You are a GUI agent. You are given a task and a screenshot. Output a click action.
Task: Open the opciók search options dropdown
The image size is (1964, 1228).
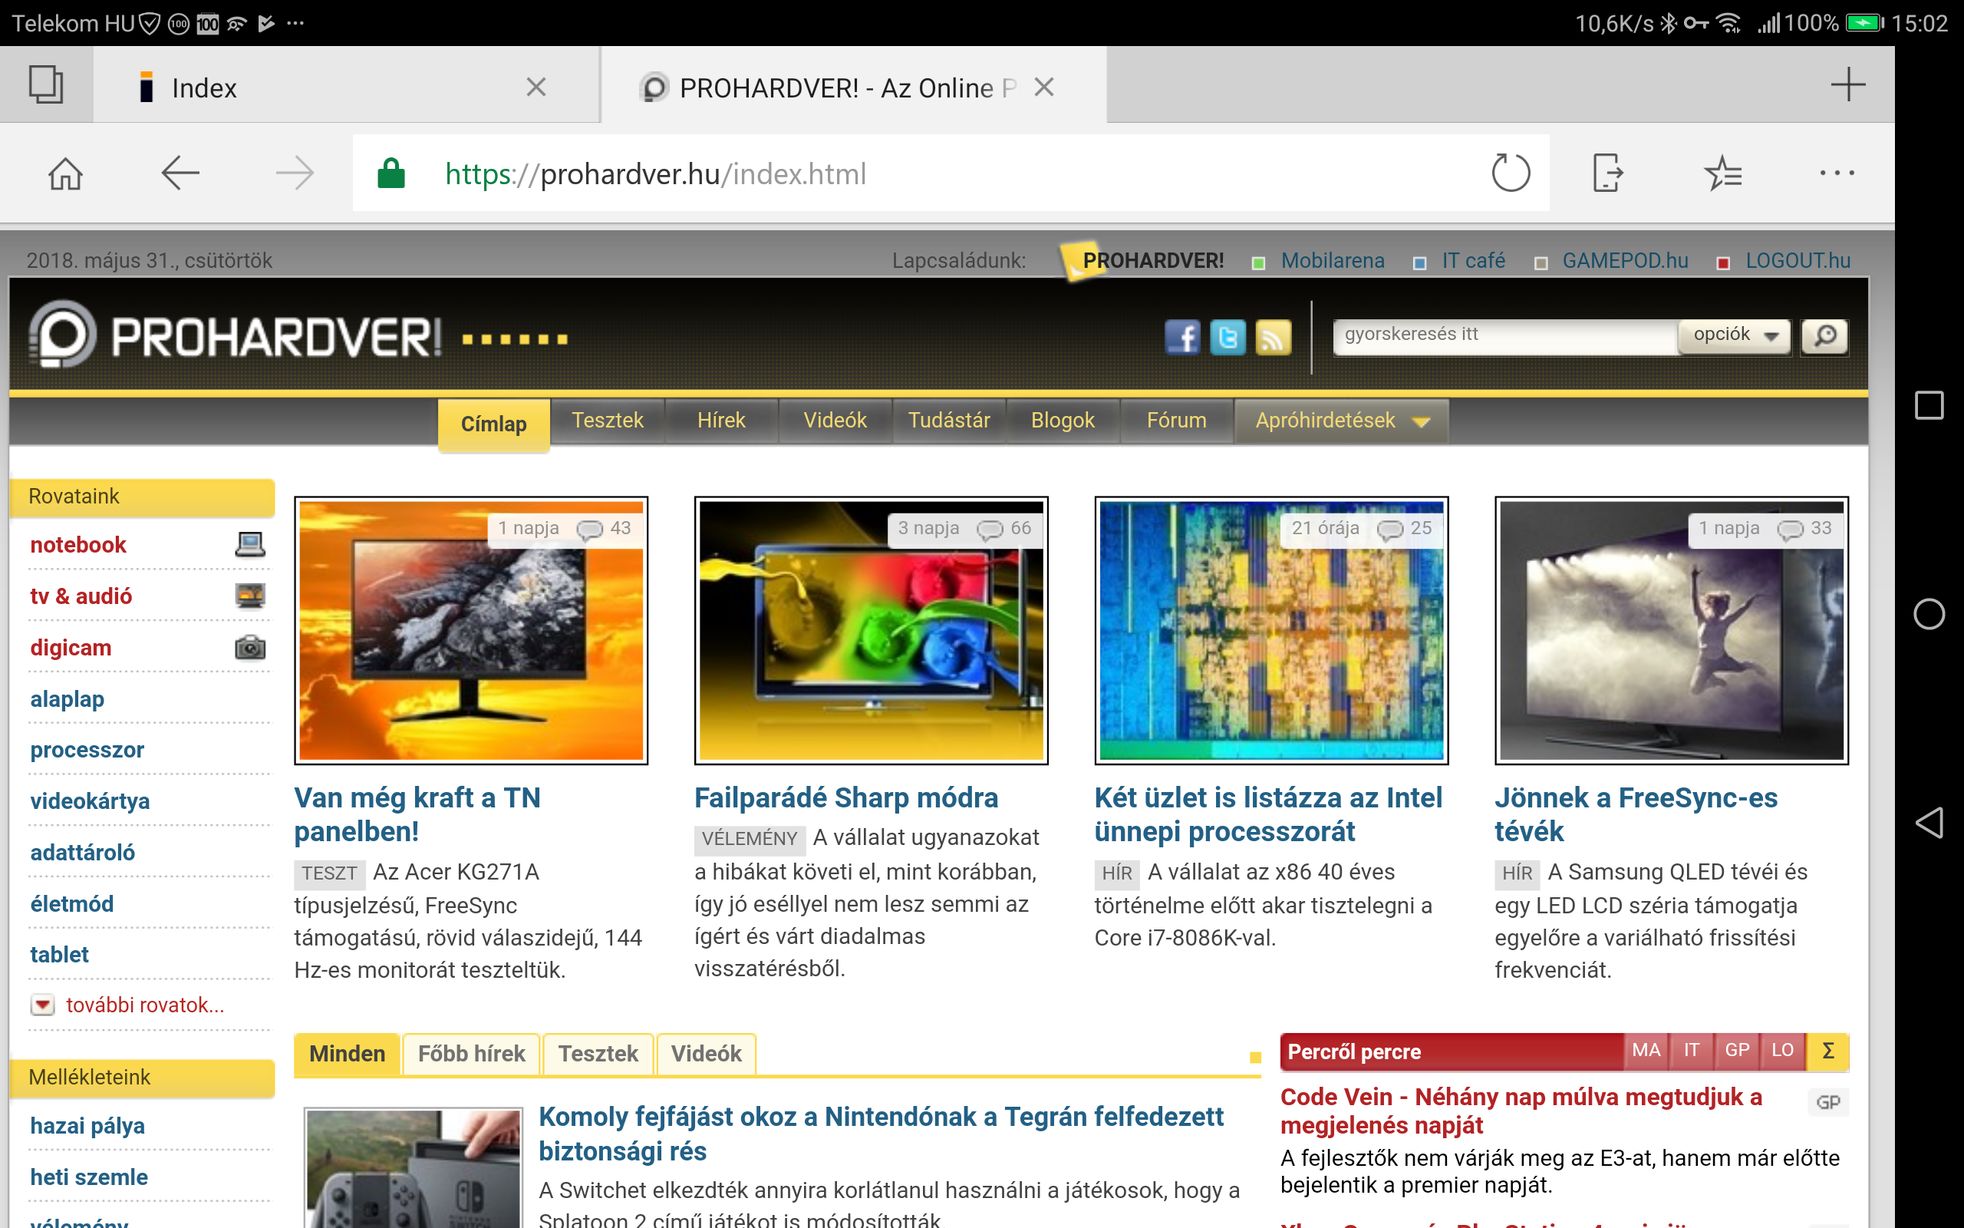tap(1735, 335)
